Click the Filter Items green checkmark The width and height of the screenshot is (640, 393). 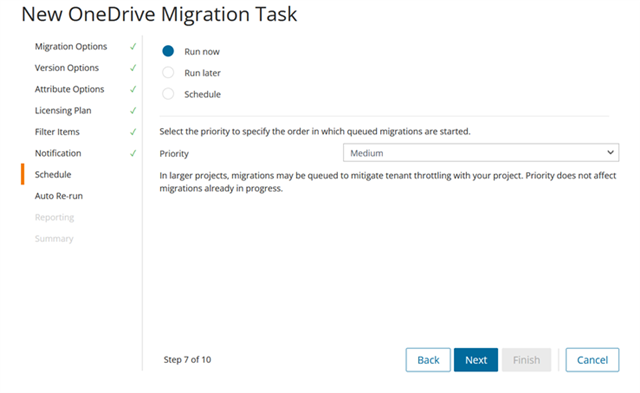[x=133, y=132]
